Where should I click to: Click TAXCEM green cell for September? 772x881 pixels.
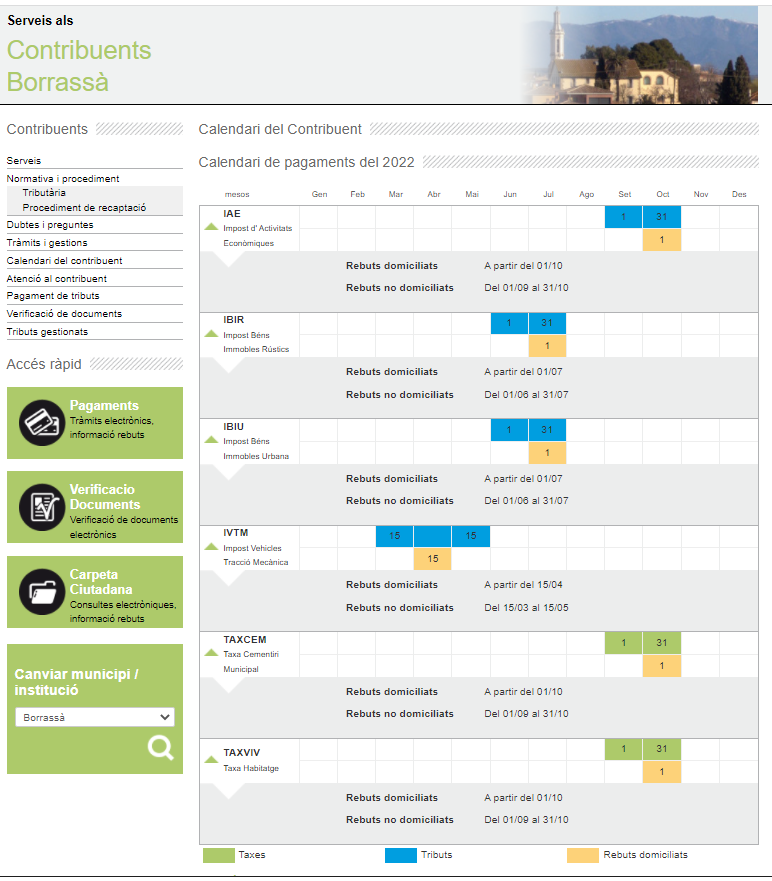click(624, 643)
